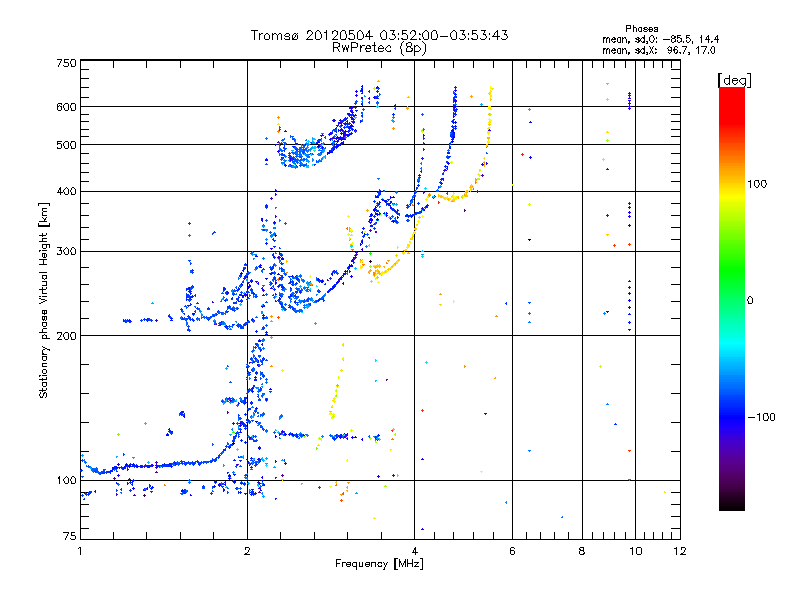
Task: Click the y-axis tick label 400
Action: pyautogui.click(x=67, y=192)
